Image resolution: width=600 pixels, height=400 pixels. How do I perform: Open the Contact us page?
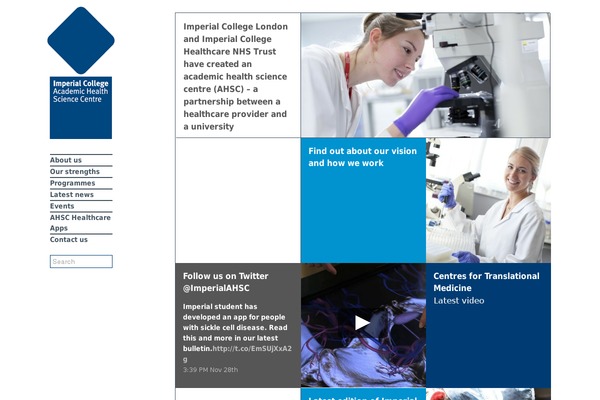pos(68,240)
